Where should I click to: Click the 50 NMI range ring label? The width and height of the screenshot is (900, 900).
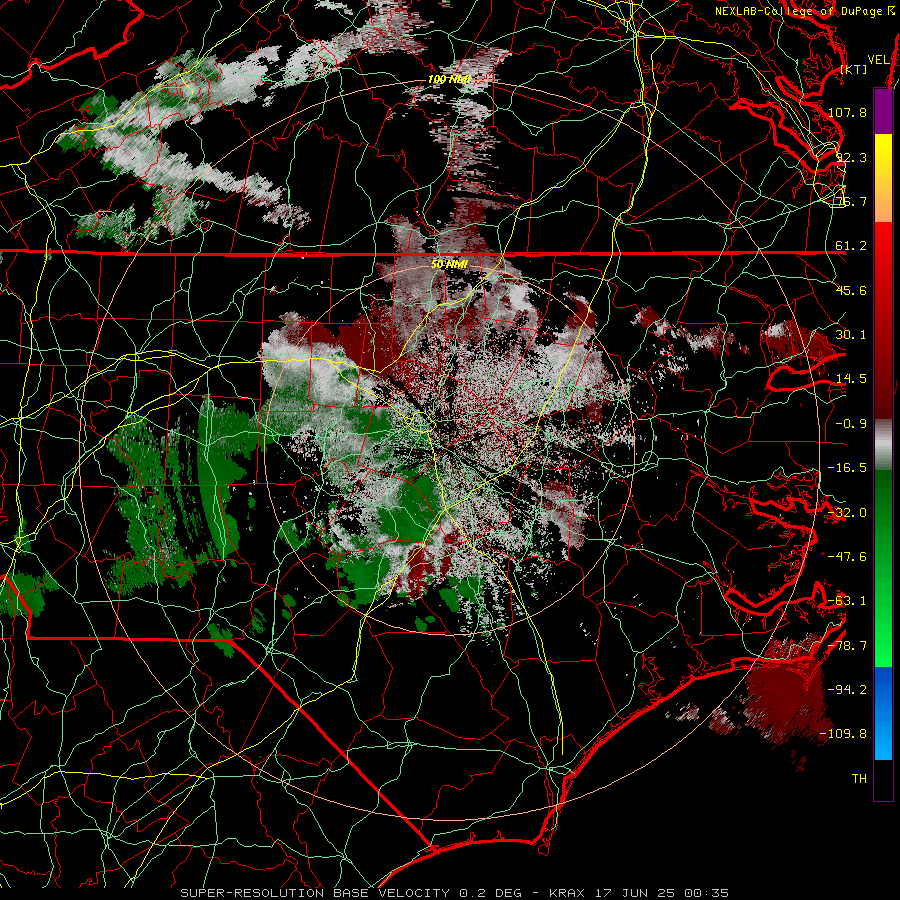[449, 264]
